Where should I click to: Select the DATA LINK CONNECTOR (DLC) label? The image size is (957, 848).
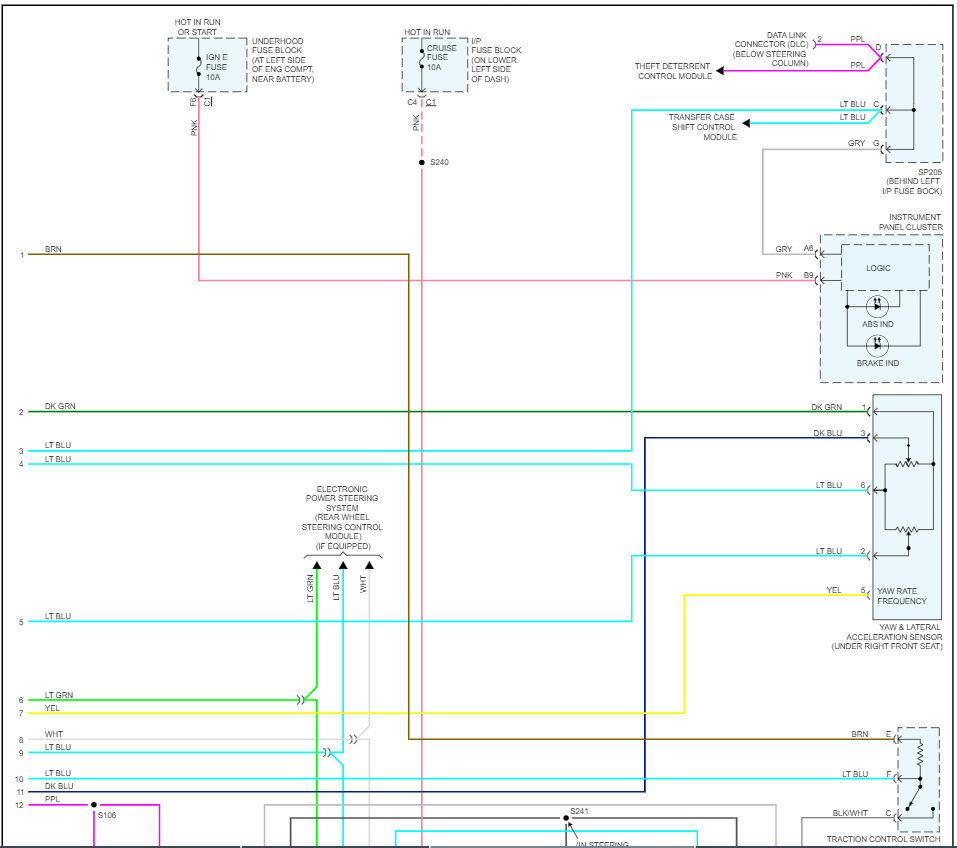(x=771, y=49)
